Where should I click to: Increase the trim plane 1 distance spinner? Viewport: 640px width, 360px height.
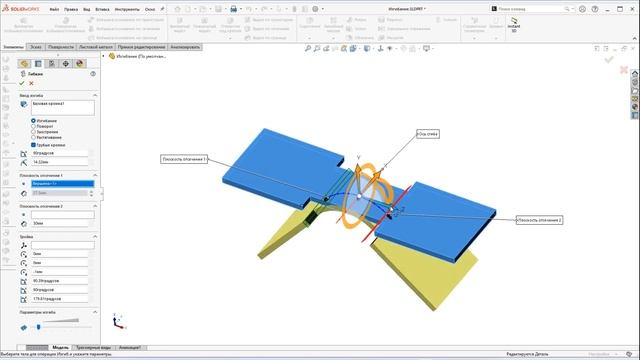click(91, 191)
